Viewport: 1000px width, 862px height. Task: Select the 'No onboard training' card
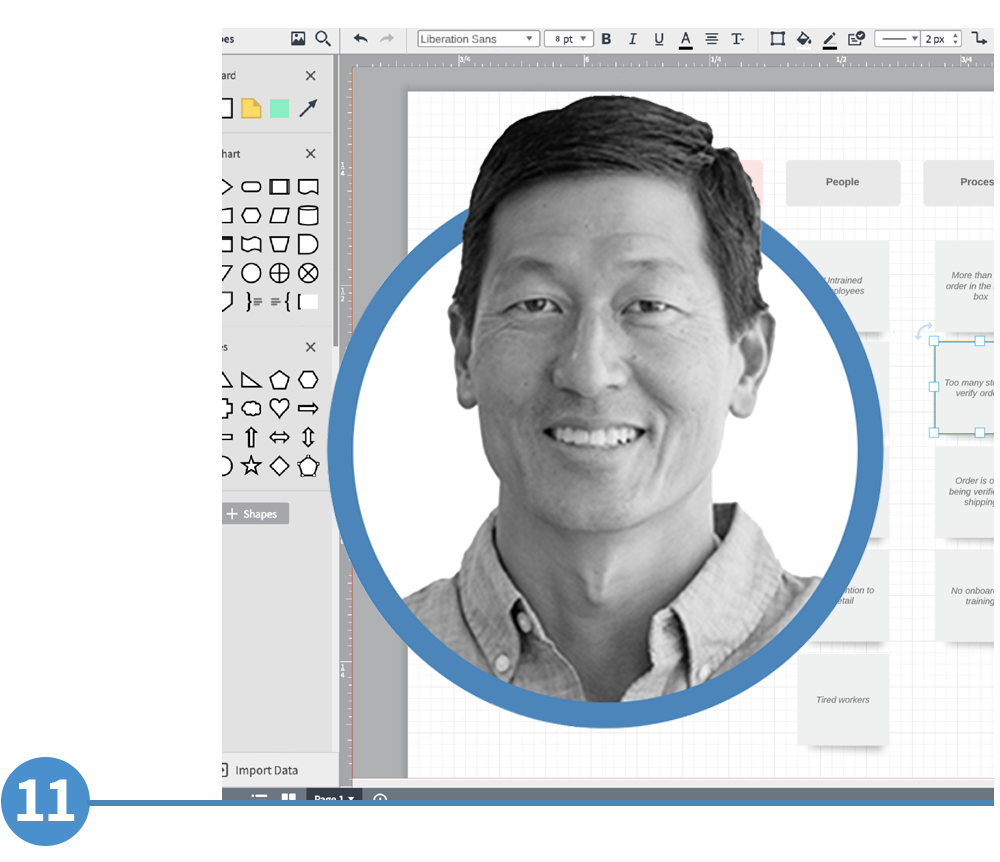click(965, 595)
